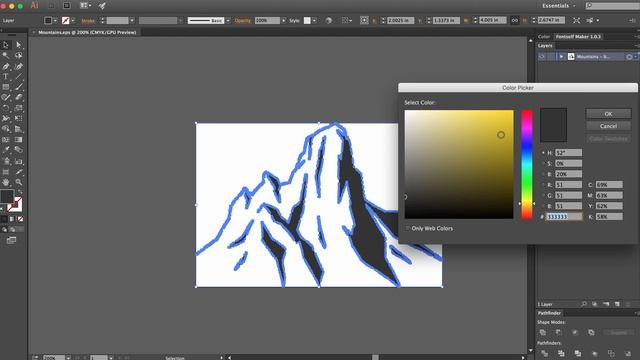Toggle visibility of the Mountains layer
Image resolution: width=640 pixels, height=360 pixels.
click(542, 57)
